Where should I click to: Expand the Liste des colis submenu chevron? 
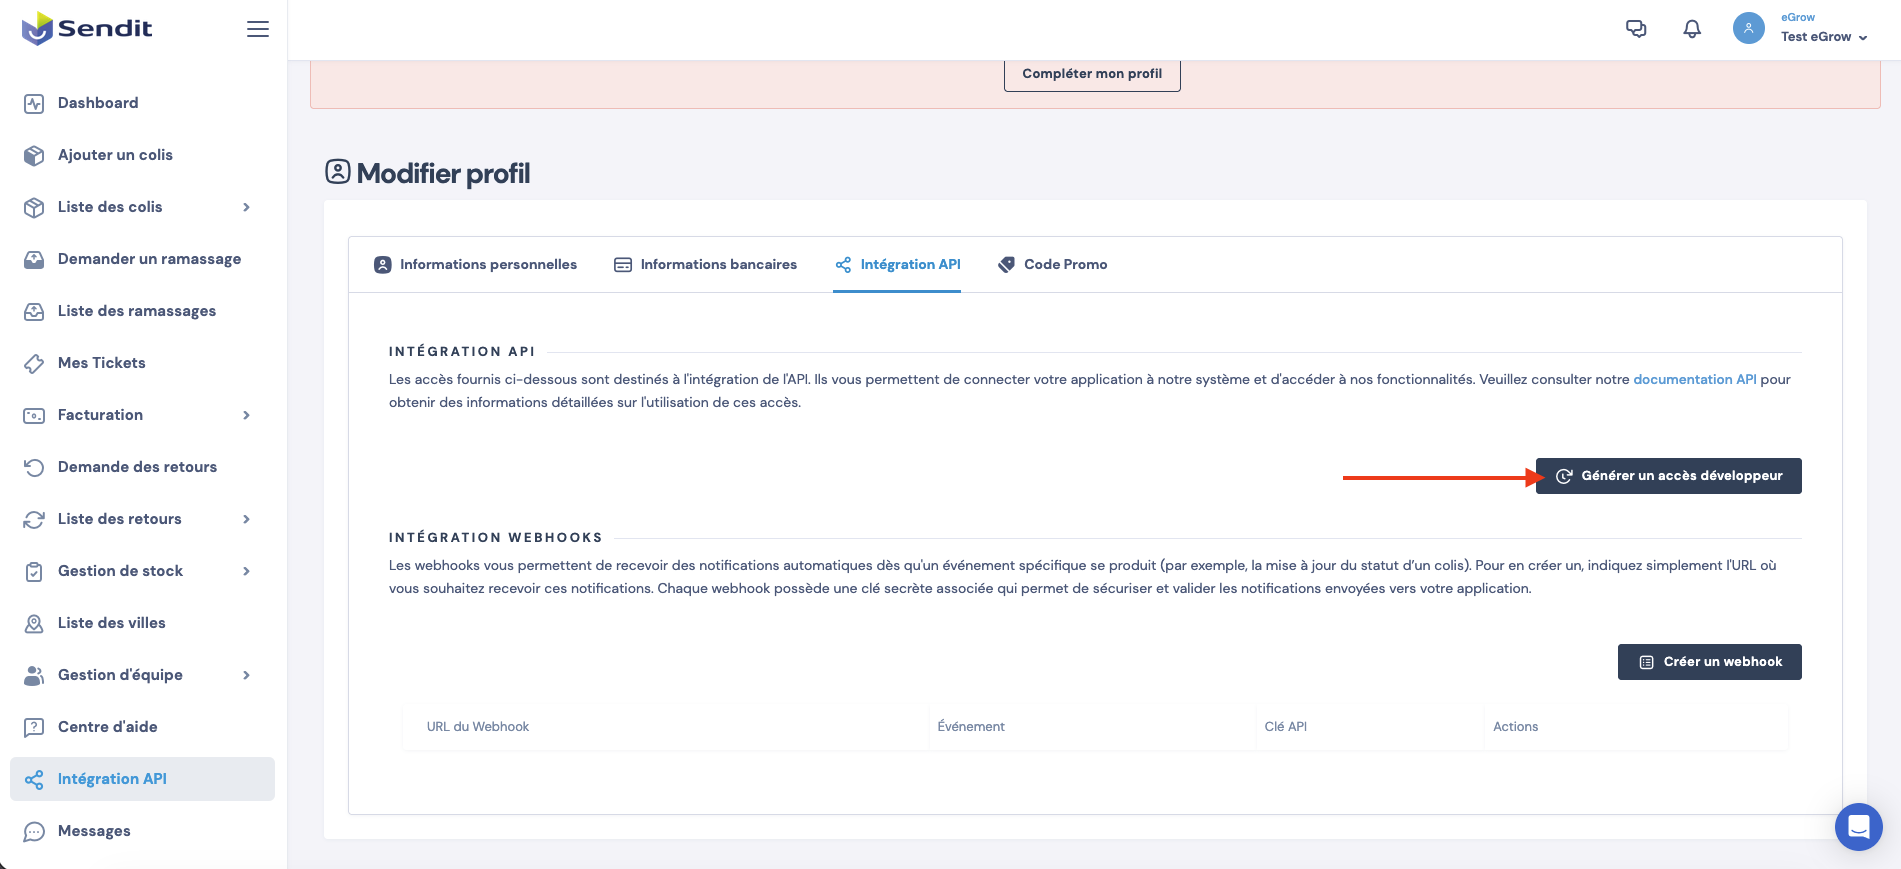(246, 207)
